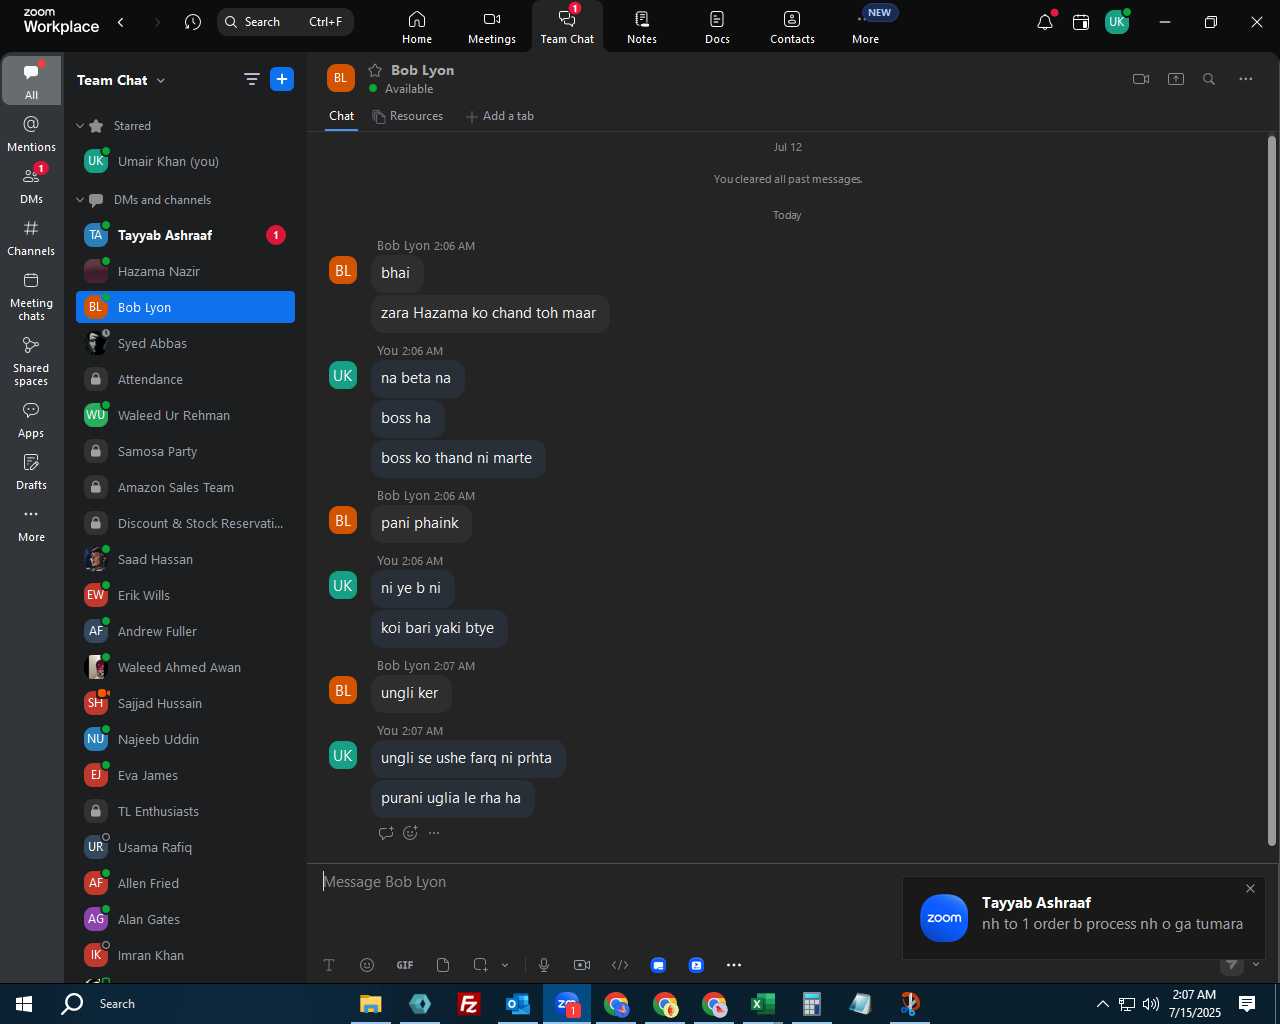Click the chat messages vertical scrollbar
The height and width of the screenshot is (1024, 1280).
point(1272,490)
